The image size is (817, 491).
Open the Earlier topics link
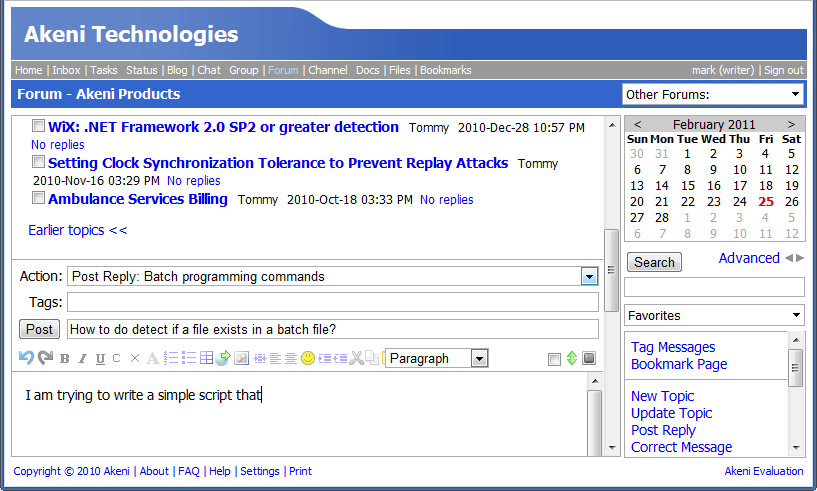point(78,230)
